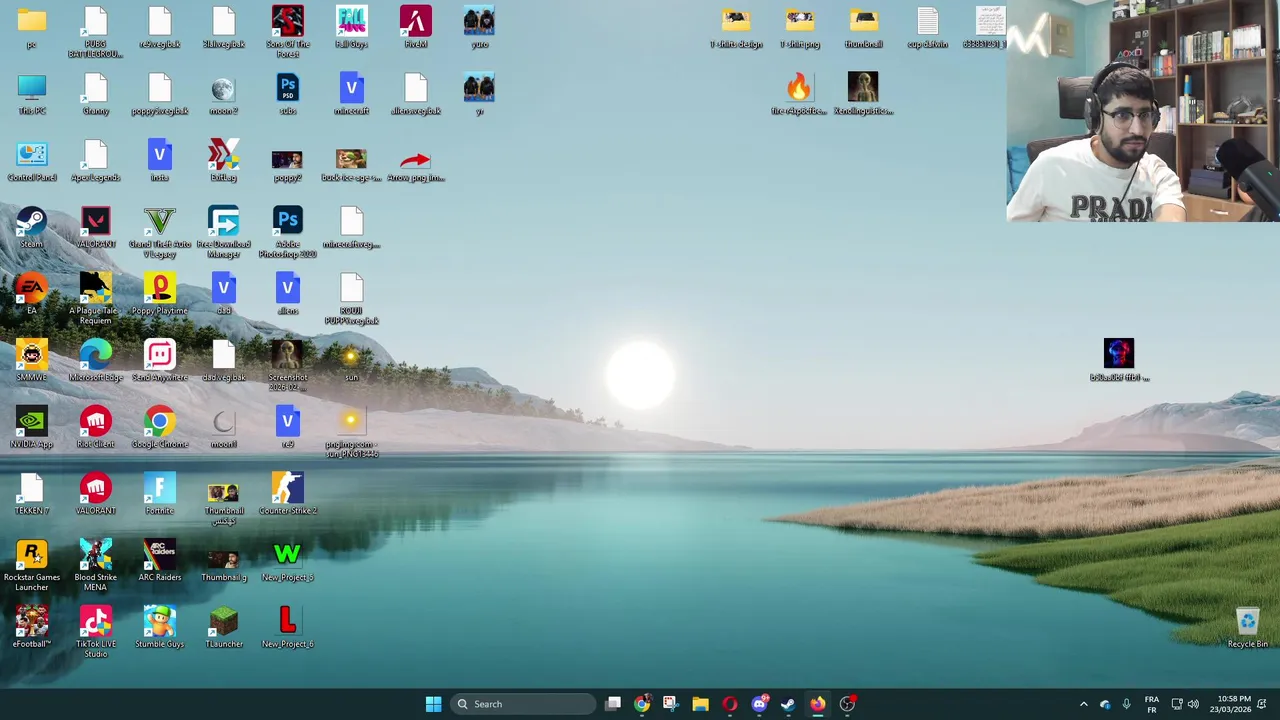Viewport: 1280px width, 720px height.
Task: Open the FRA language switcher
Action: tap(1151, 704)
